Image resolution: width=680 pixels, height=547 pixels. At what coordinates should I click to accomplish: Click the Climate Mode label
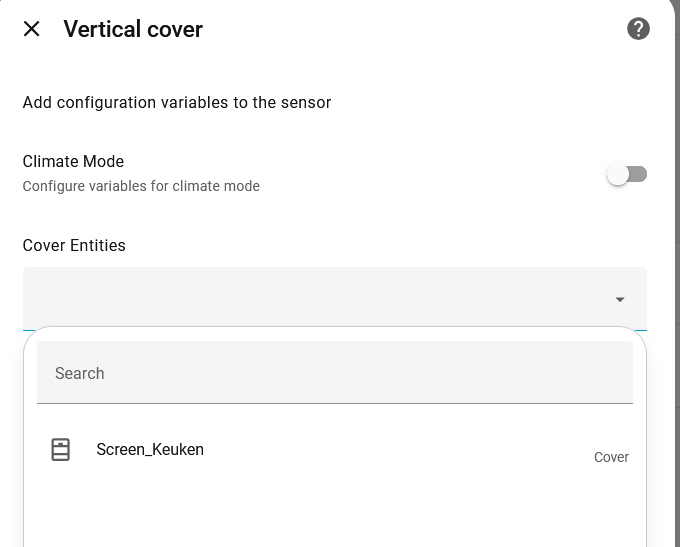click(x=73, y=161)
